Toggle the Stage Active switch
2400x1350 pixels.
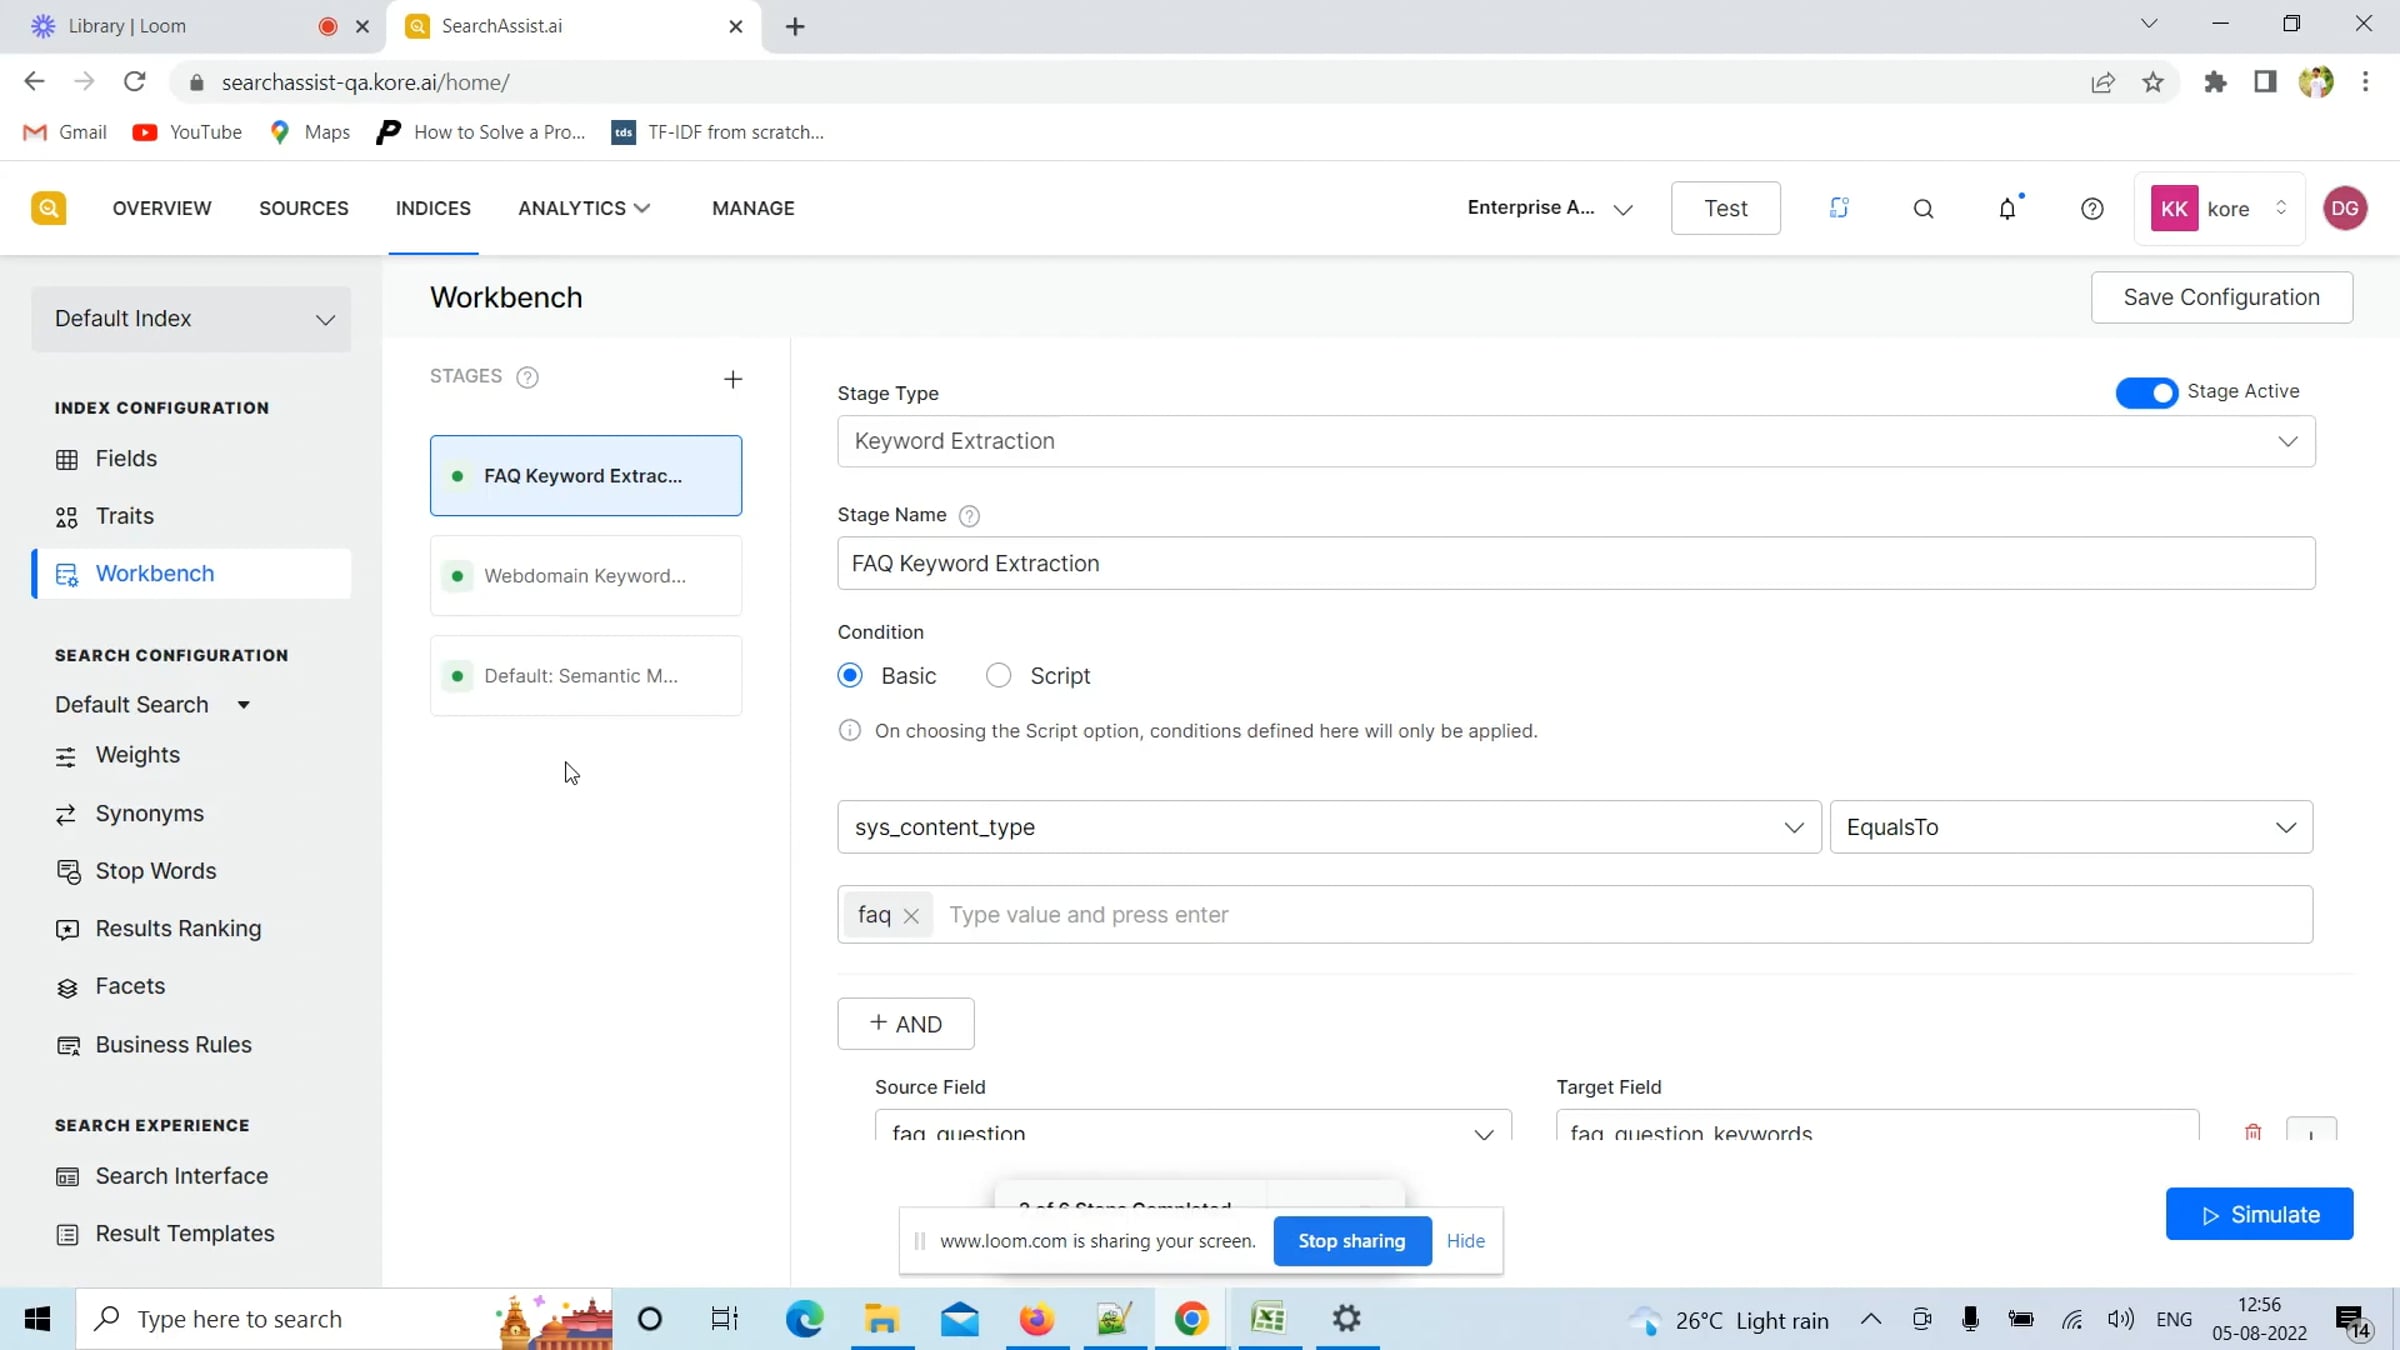point(2146,393)
